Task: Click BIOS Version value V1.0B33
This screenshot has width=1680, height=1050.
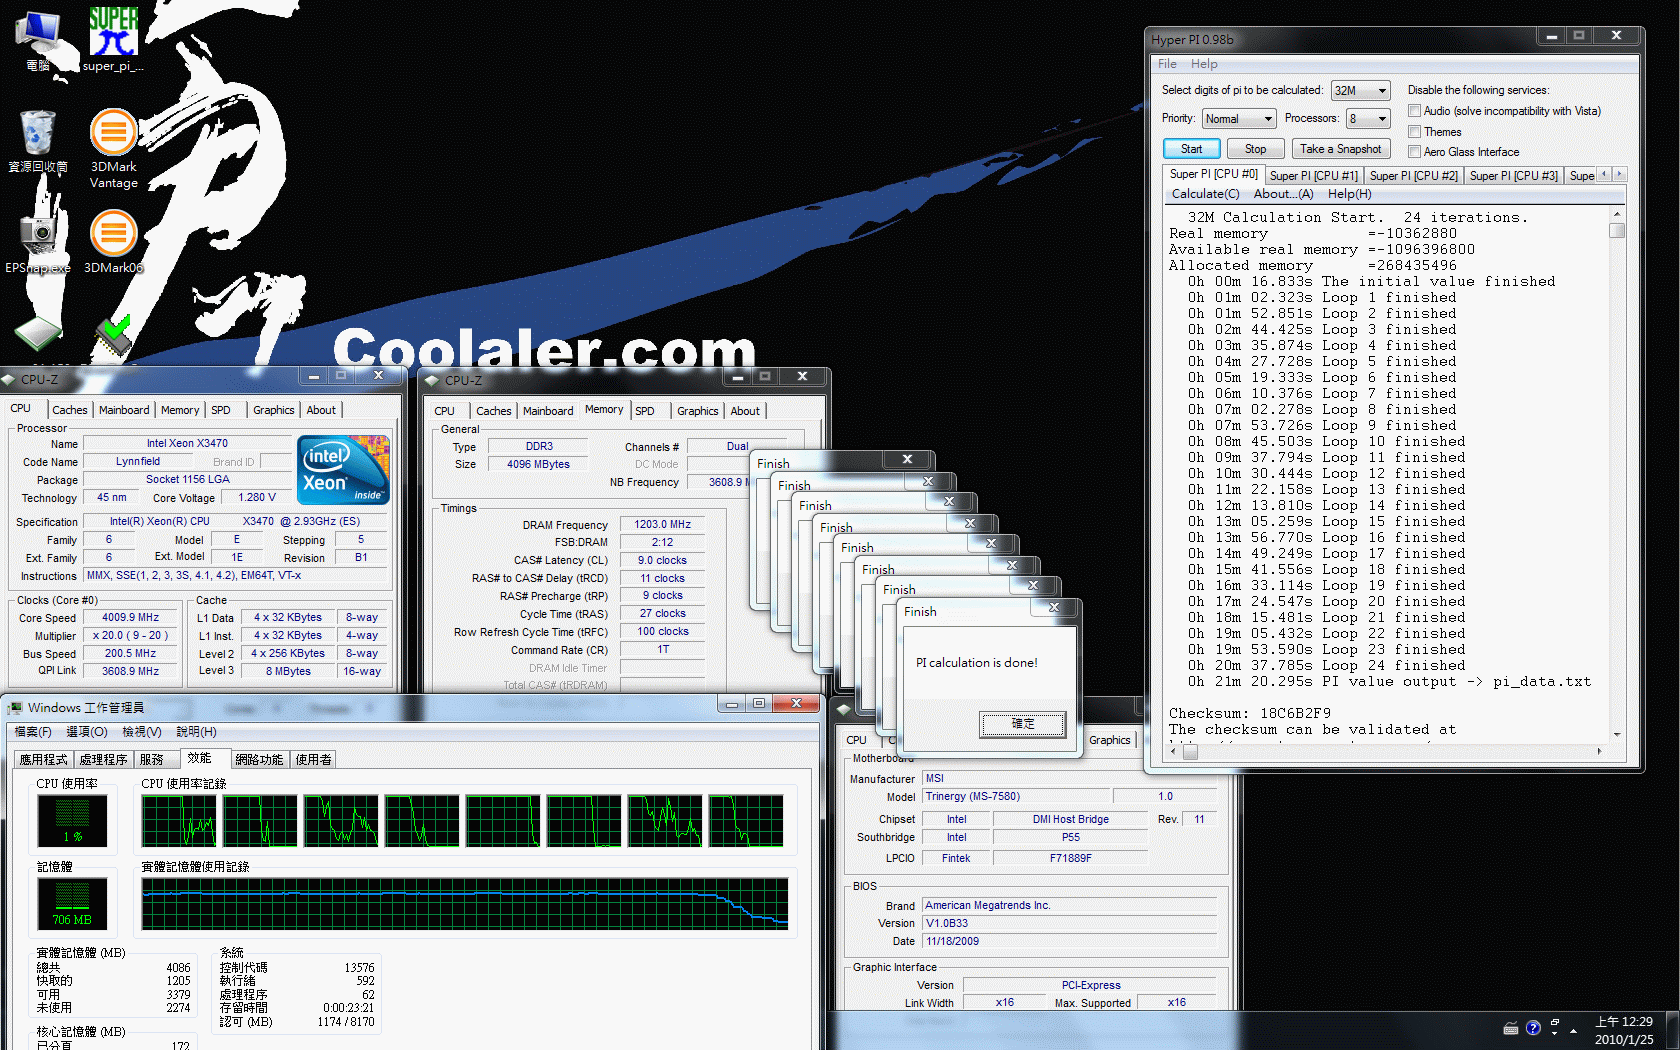Action: click(1069, 923)
